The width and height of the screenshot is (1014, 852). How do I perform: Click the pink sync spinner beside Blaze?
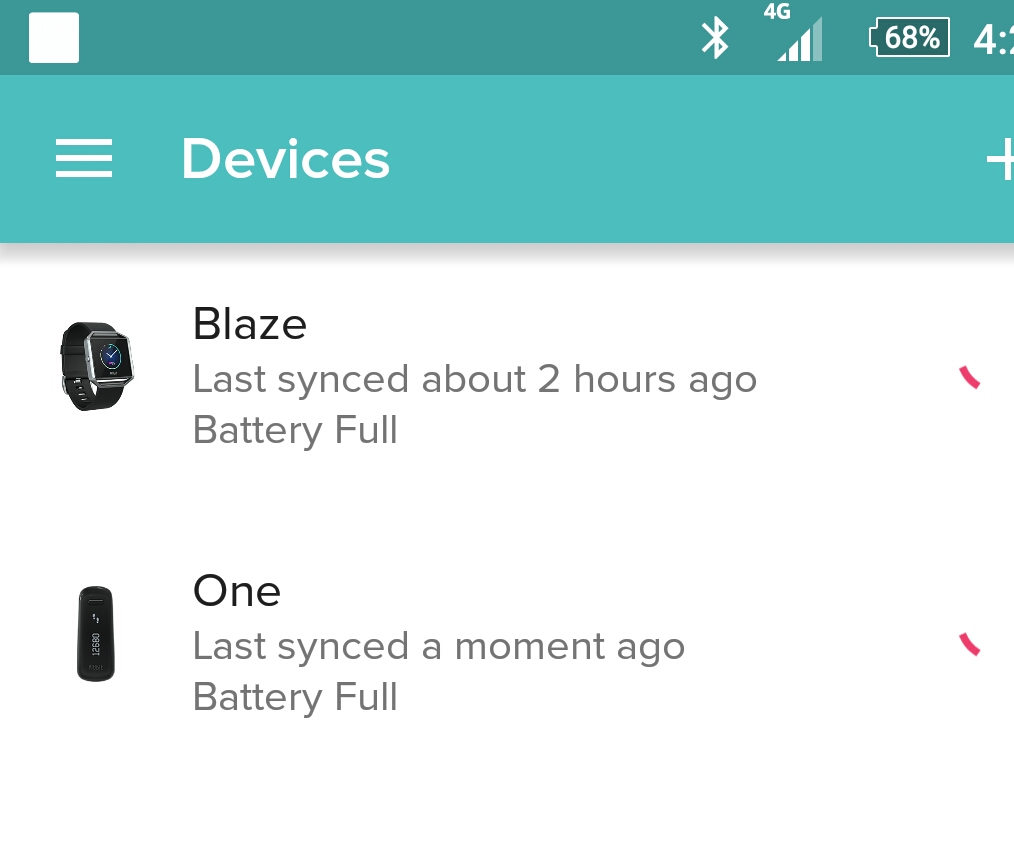click(x=970, y=377)
